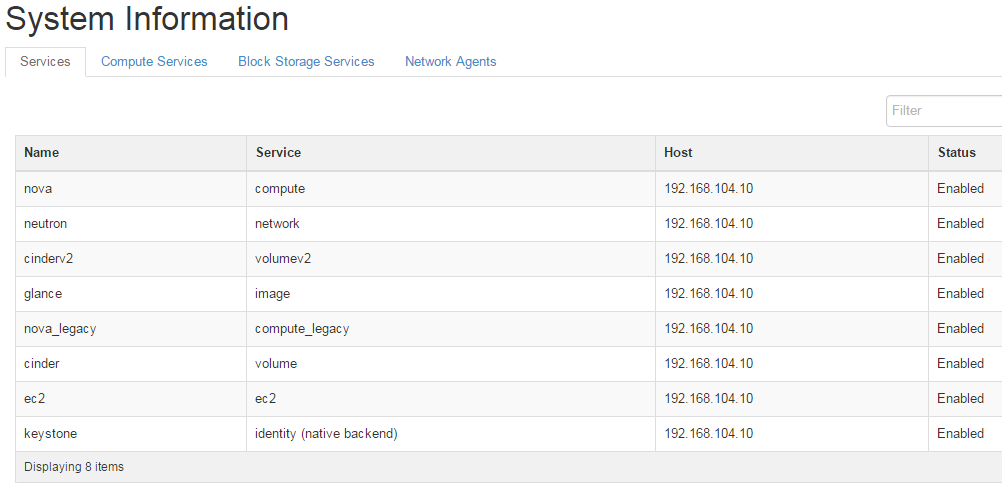This screenshot has width=1002, height=489.
Task: Click the host IP in the neutron row
Action: 709,224
